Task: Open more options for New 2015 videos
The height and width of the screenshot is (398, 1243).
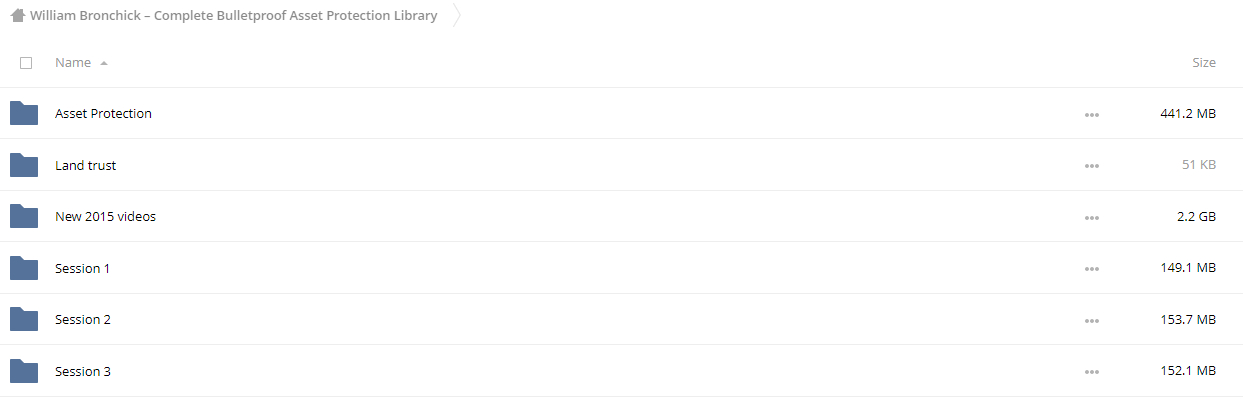Action: point(1092,217)
